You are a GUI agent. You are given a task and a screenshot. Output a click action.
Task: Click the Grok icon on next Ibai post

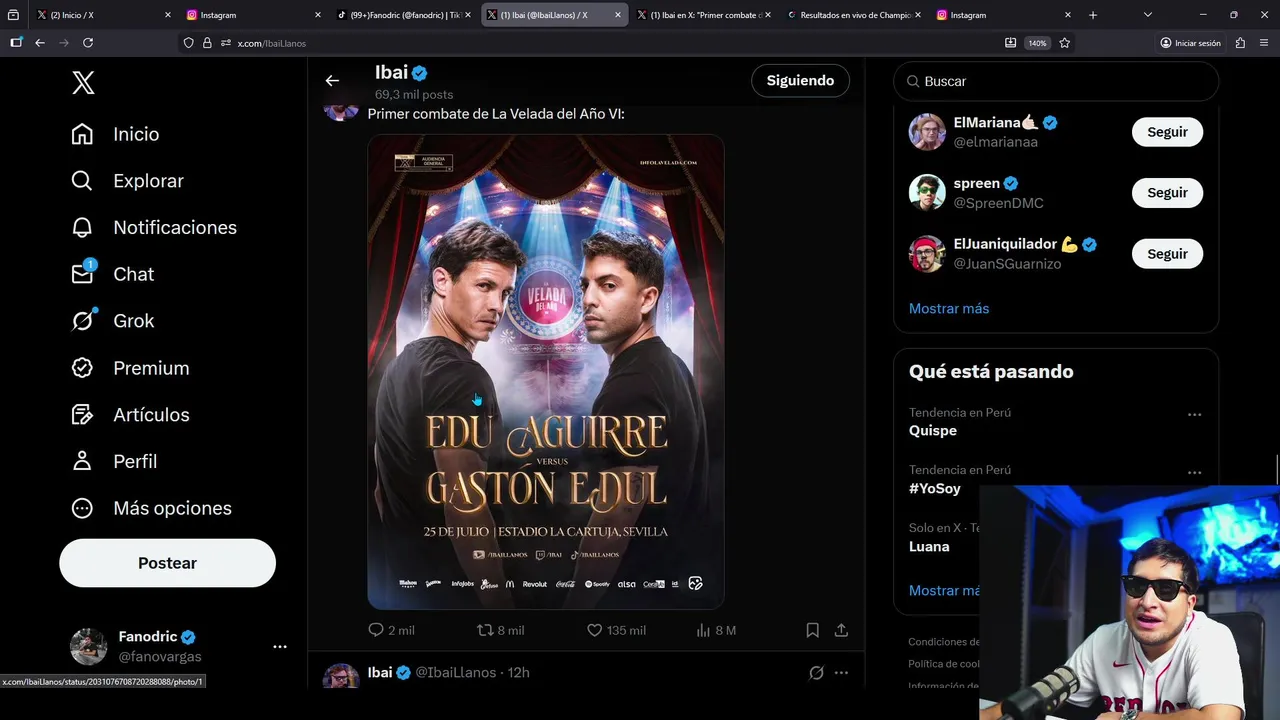coord(816,673)
